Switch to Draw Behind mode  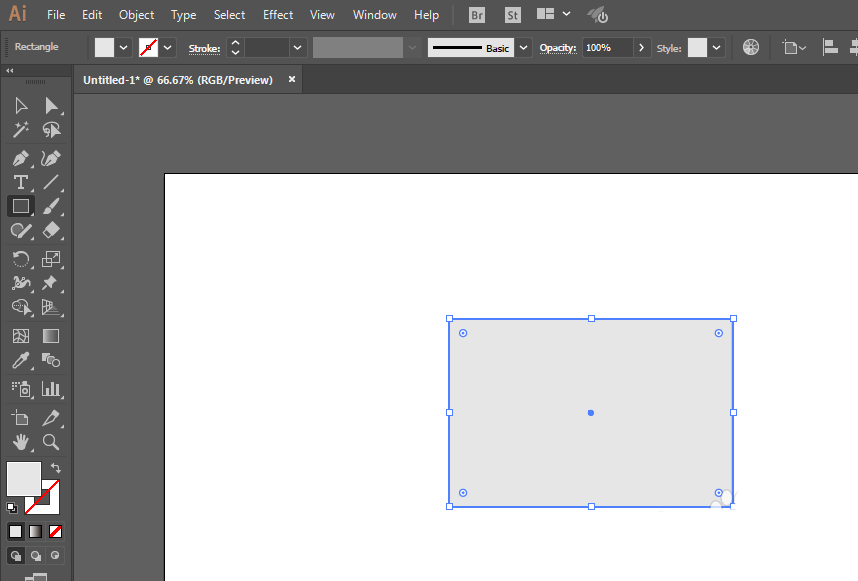pyautogui.click(x=36, y=556)
